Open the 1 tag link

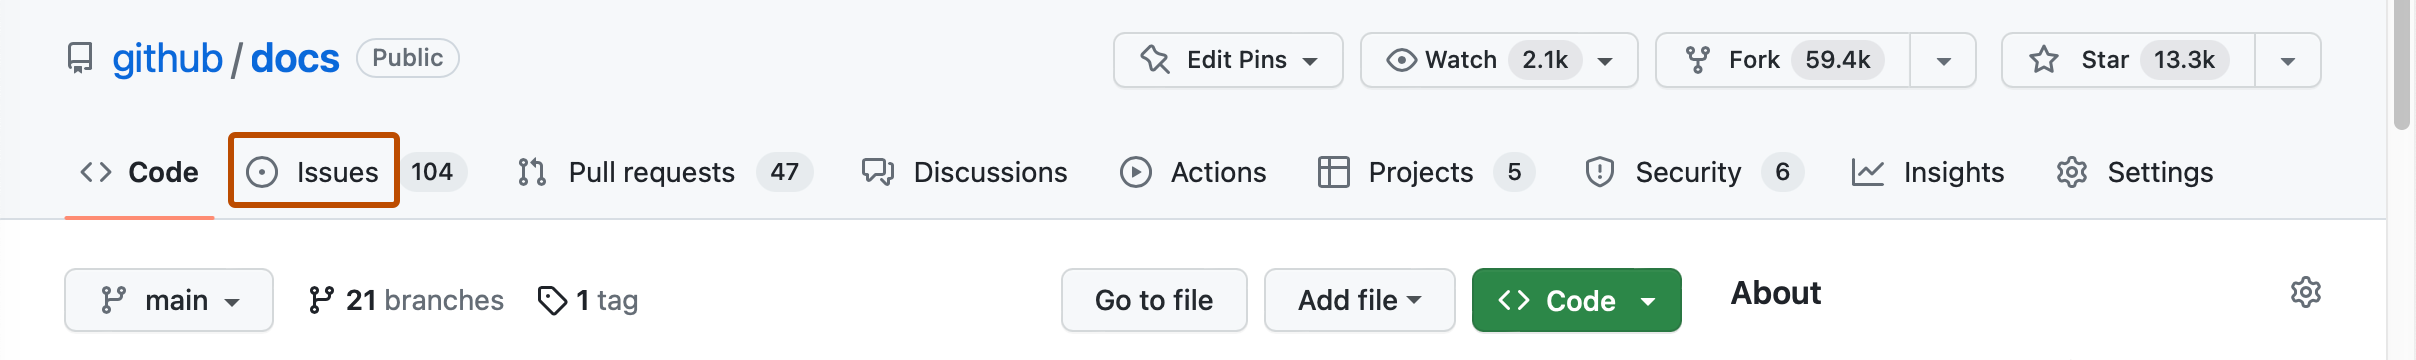588,300
